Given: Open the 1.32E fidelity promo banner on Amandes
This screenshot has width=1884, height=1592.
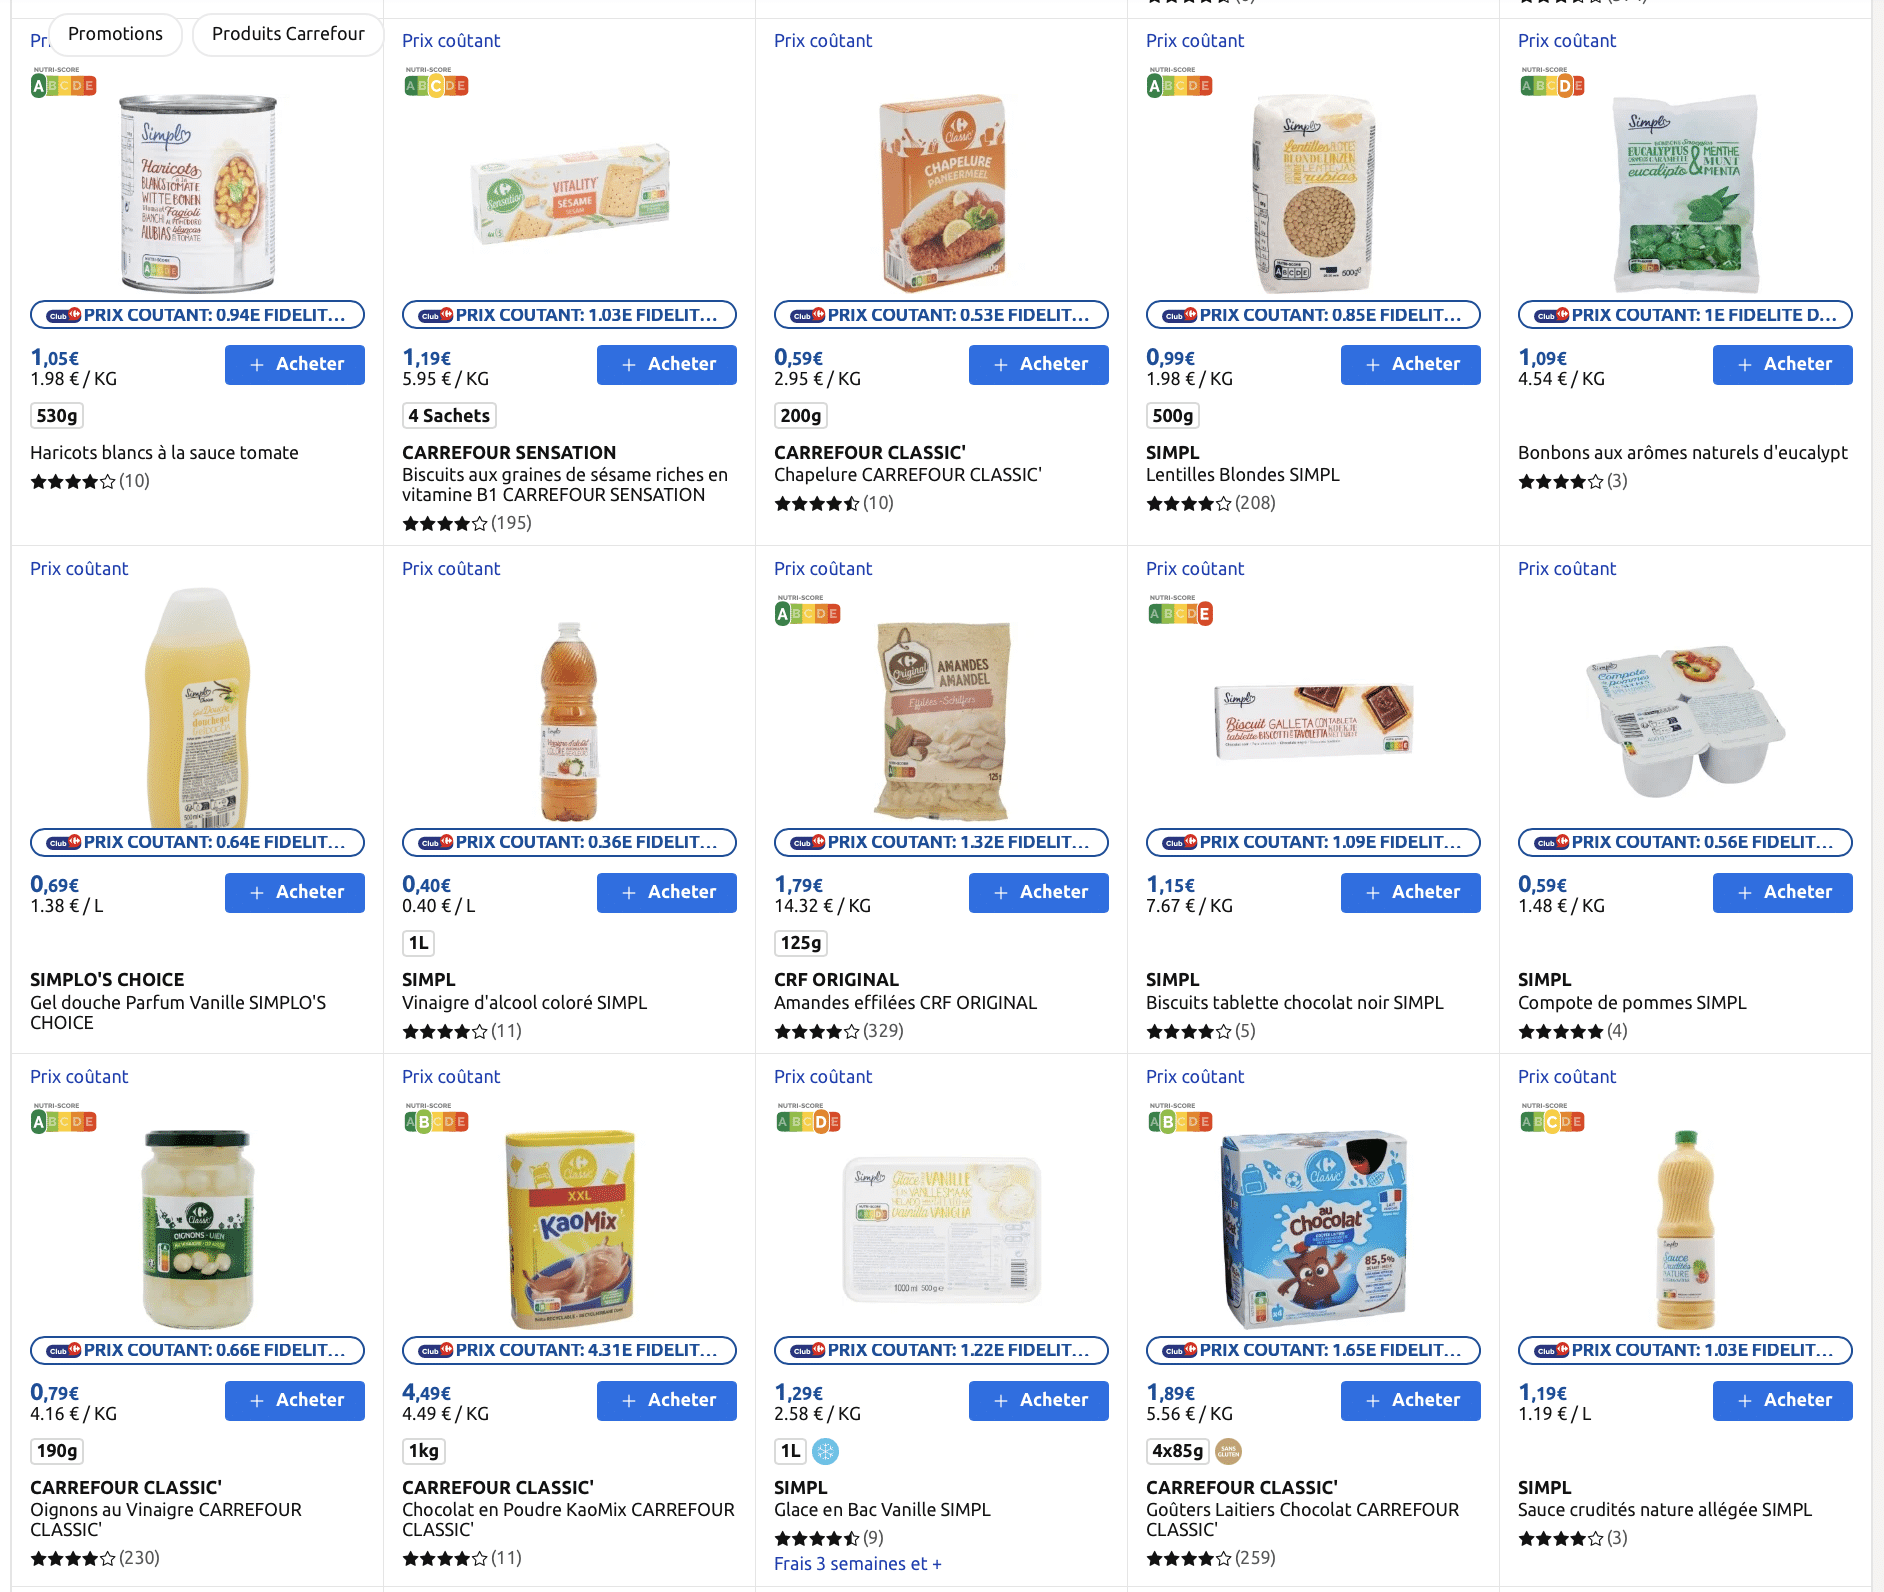Looking at the screenshot, I should click(x=941, y=843).
